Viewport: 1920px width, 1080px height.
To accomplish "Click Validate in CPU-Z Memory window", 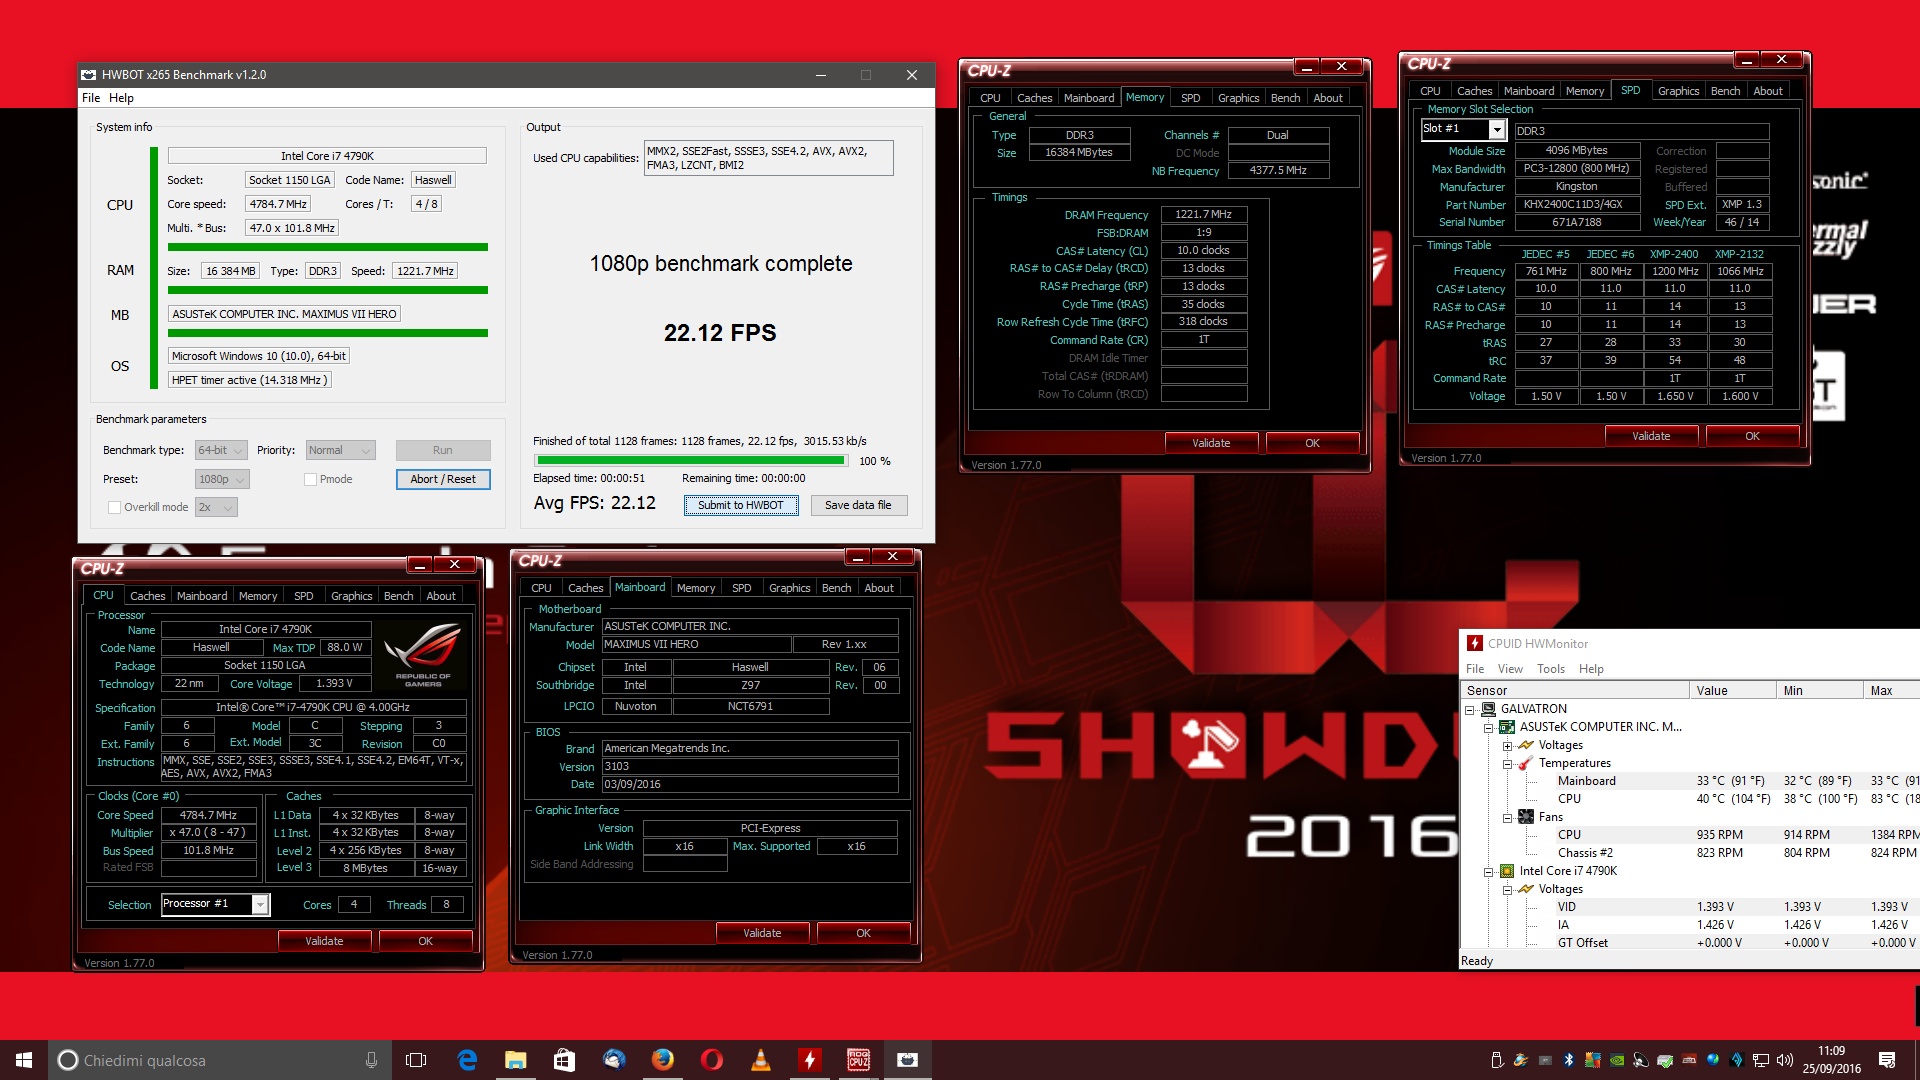I will coord(1211,443).
